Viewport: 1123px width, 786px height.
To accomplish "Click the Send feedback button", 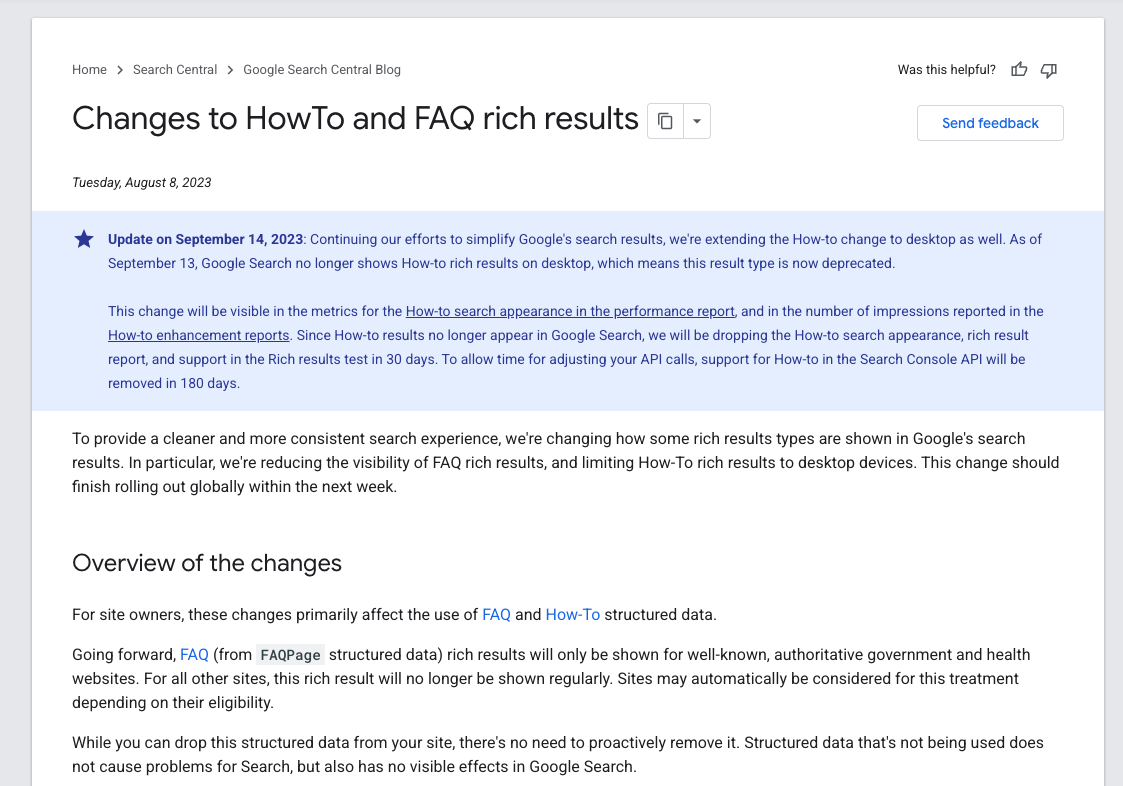I will point(990,123).
